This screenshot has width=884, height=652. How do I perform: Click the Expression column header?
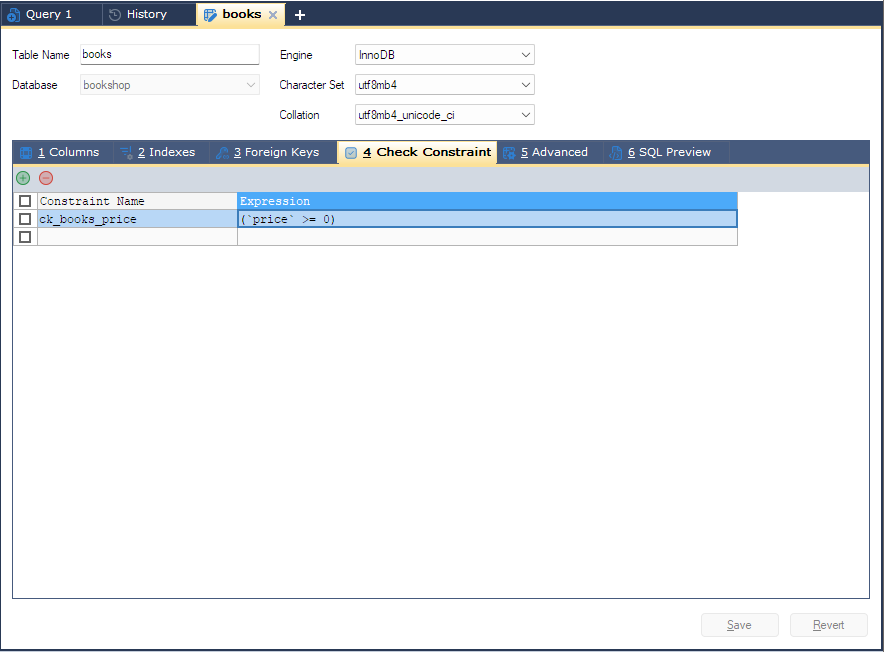tap(488, 201)
